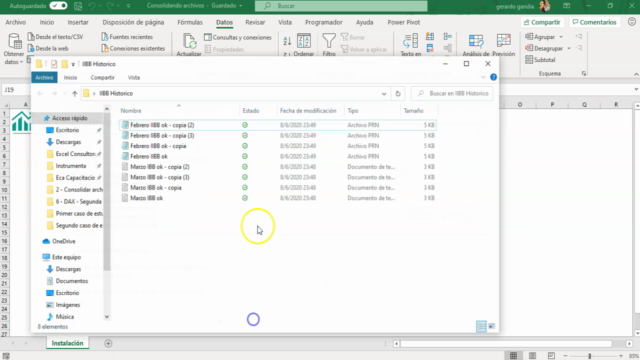The width and height of the screenshot is (640, 360).
Task: Open the Archivo tab in Excel ribbon
Action: click(x=16, y=22)
